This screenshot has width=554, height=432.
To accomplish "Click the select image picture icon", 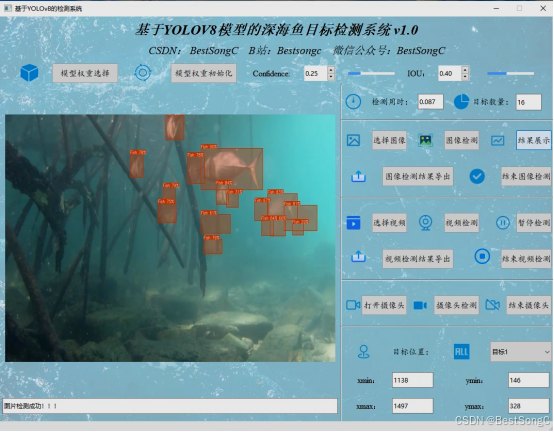I will (353, 140).
